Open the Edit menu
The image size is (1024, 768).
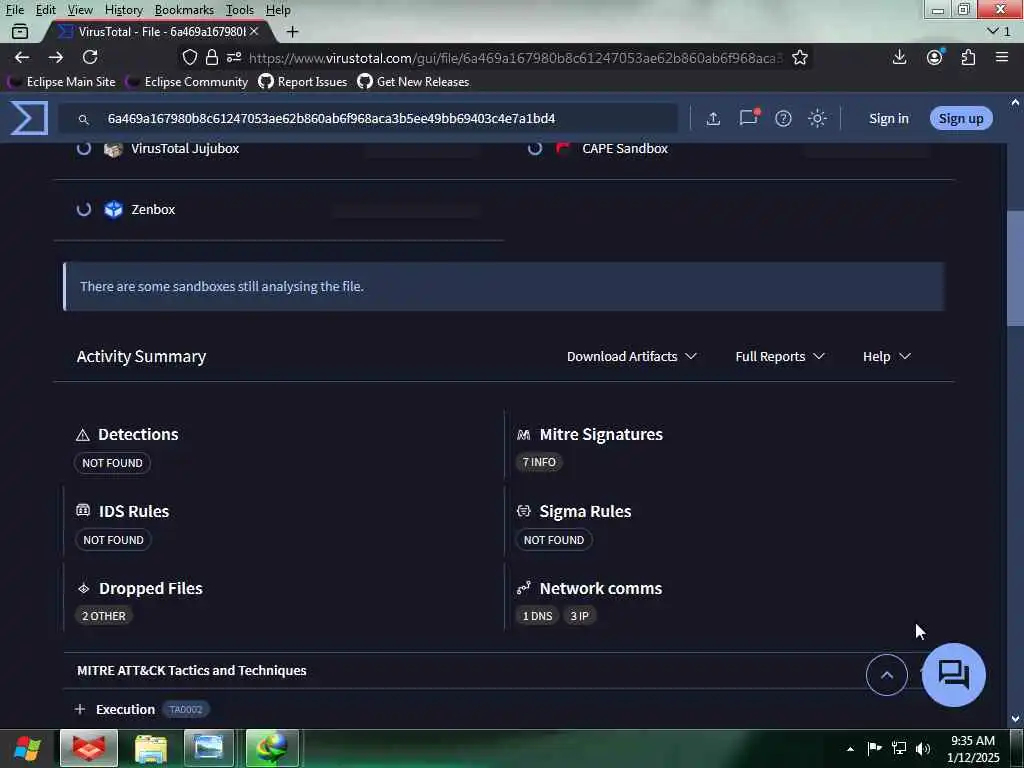[46, 10]
